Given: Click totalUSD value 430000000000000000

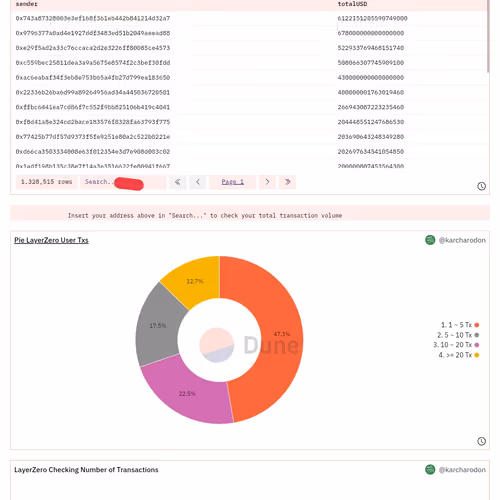Looking at the screenshot, I should pos(371,78).
